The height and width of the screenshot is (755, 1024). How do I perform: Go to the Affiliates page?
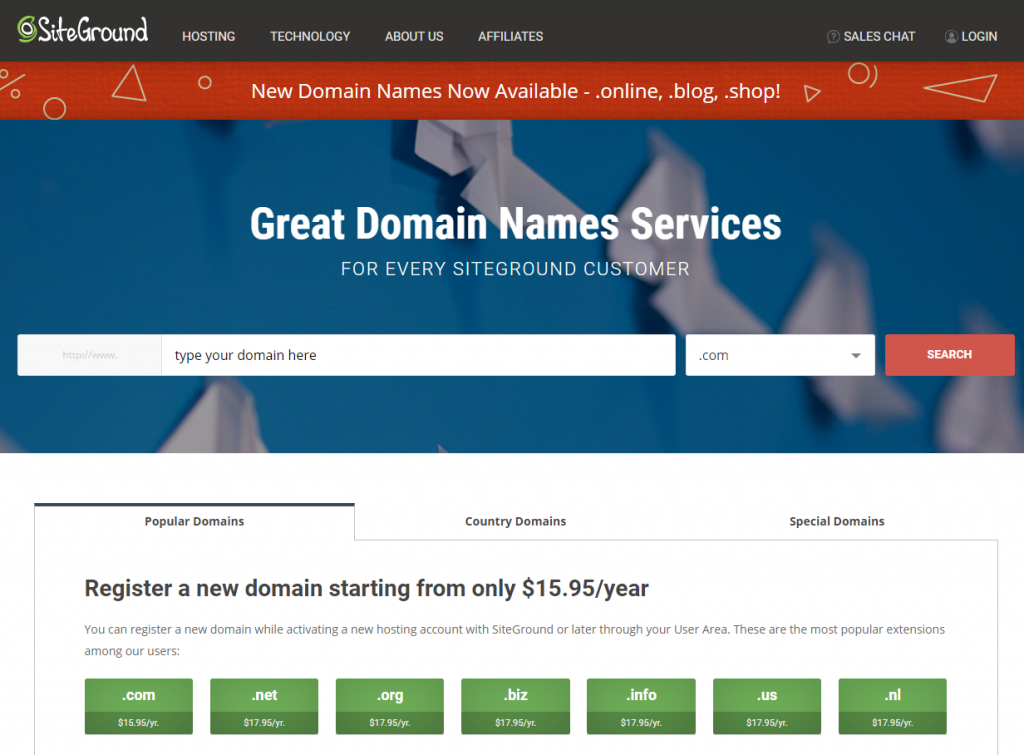511,37
